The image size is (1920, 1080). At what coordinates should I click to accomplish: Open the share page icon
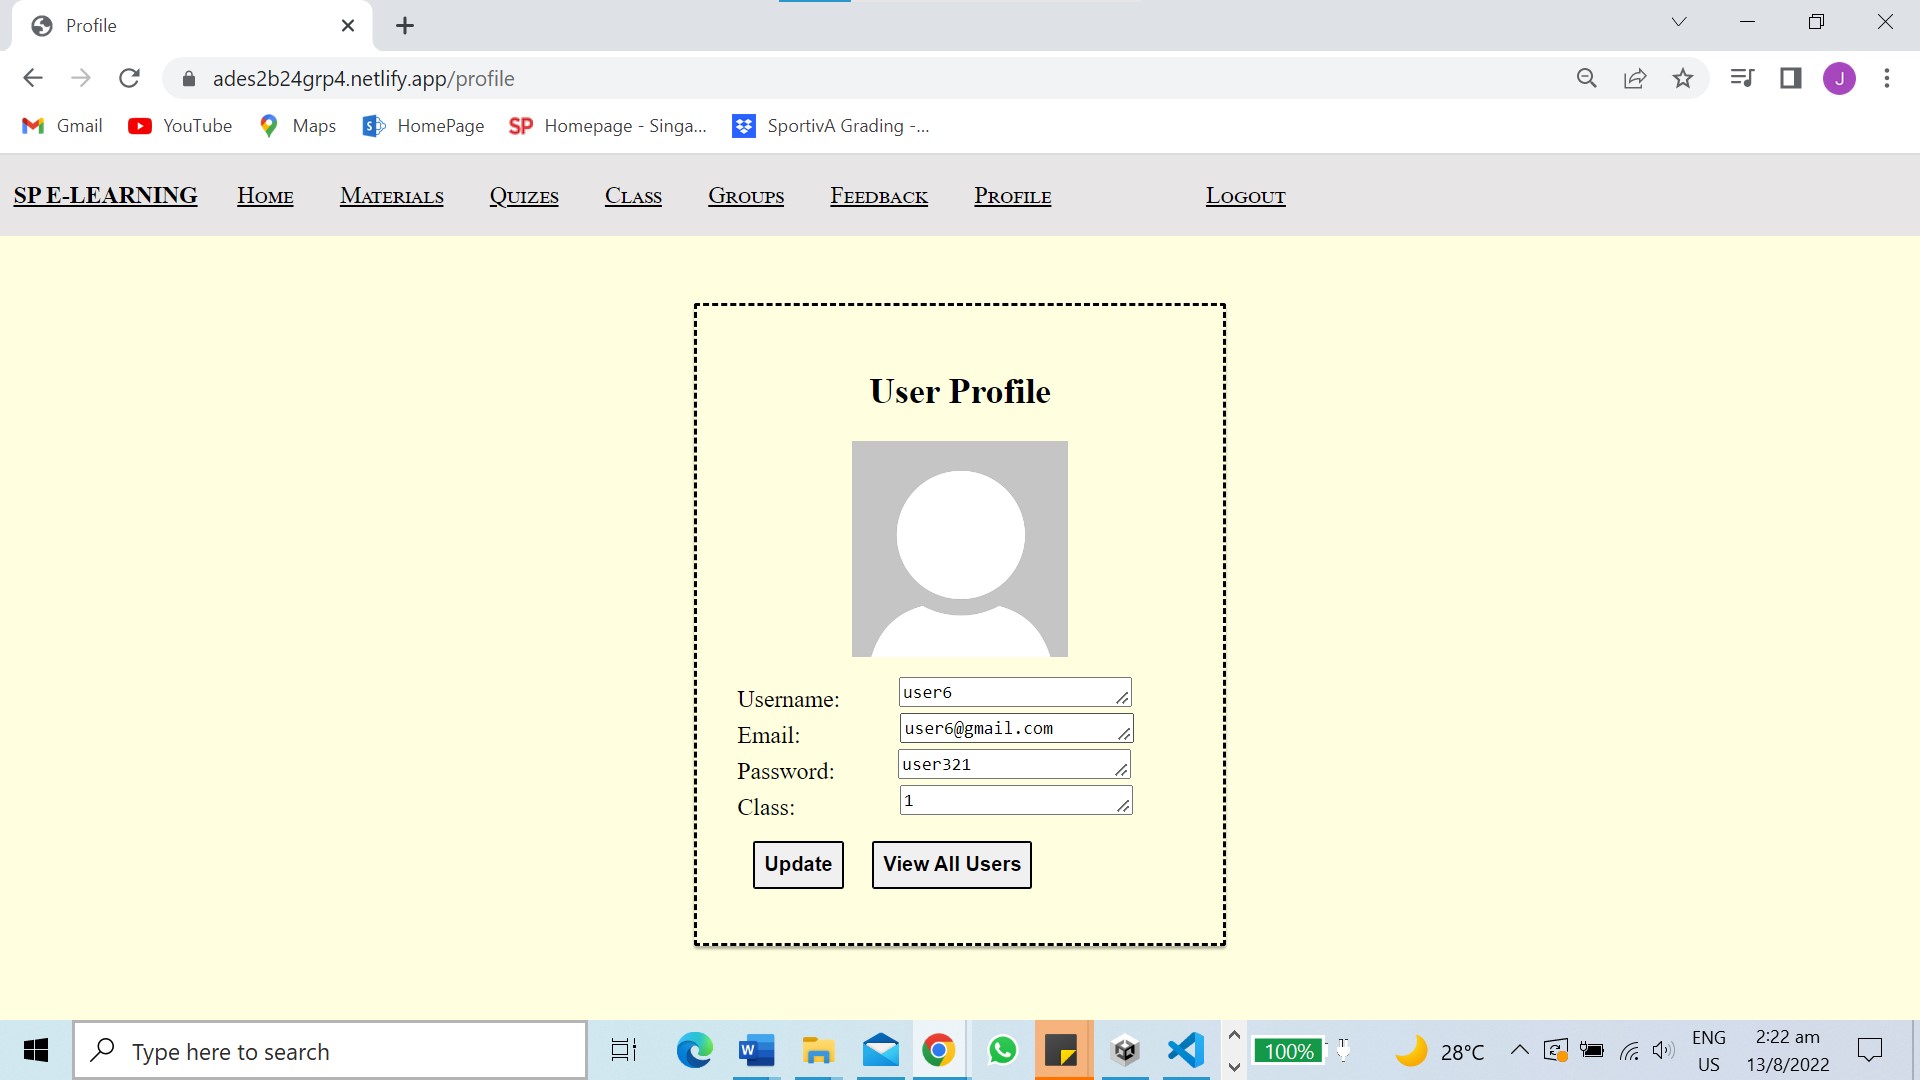1635,78
